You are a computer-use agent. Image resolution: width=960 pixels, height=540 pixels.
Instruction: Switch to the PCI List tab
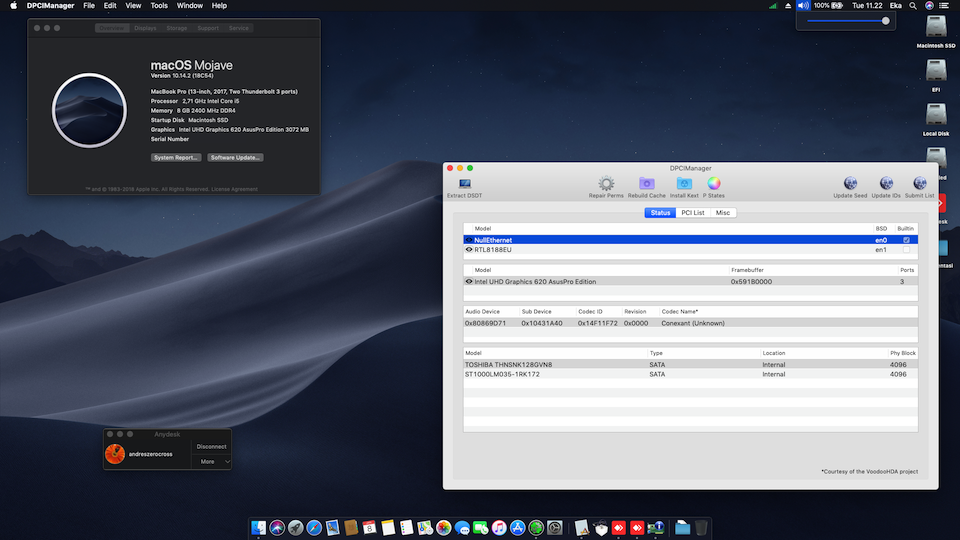click(x=692, y=213)
